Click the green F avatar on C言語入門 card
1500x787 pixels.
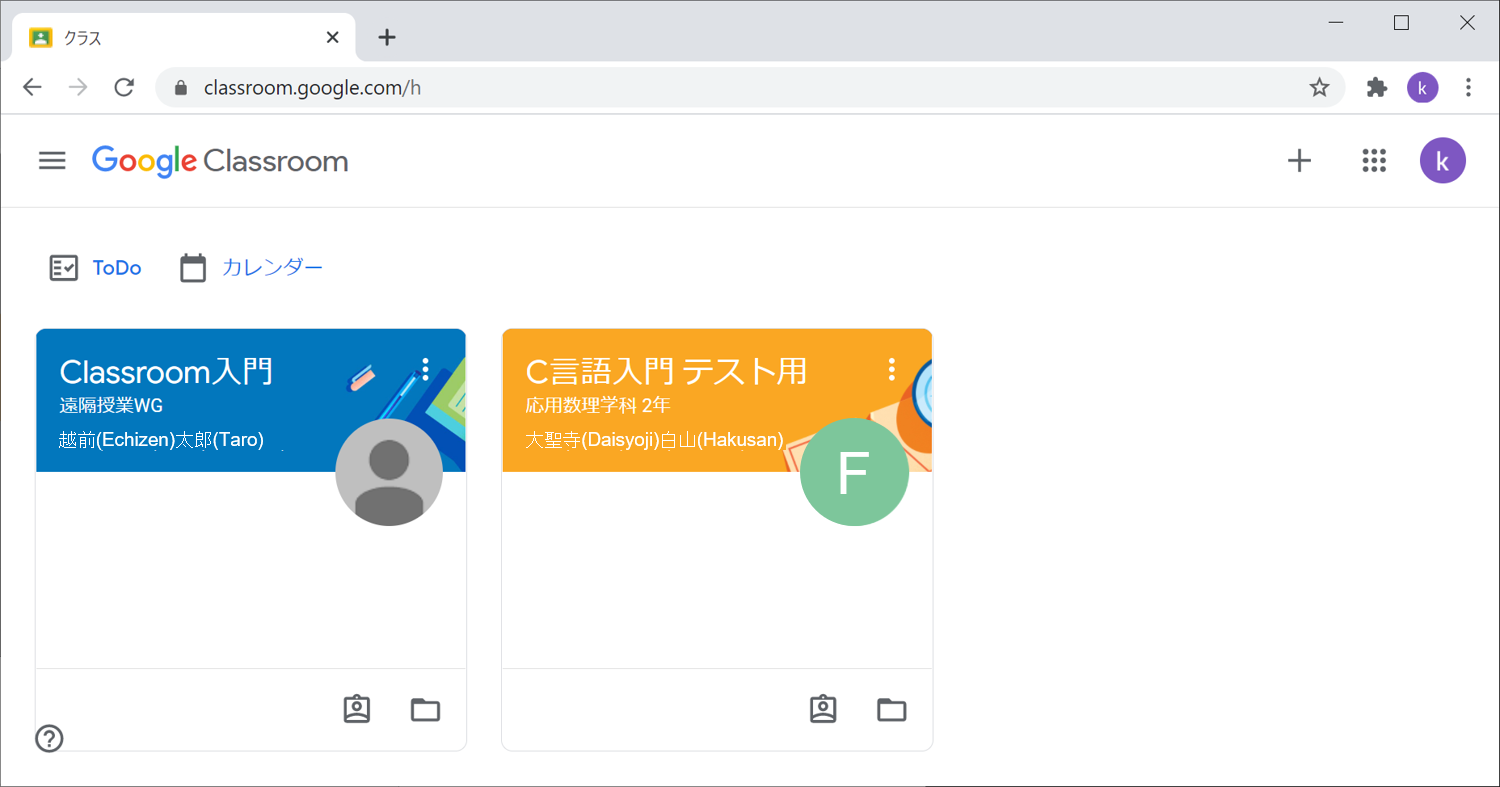(x=855, y=472)
